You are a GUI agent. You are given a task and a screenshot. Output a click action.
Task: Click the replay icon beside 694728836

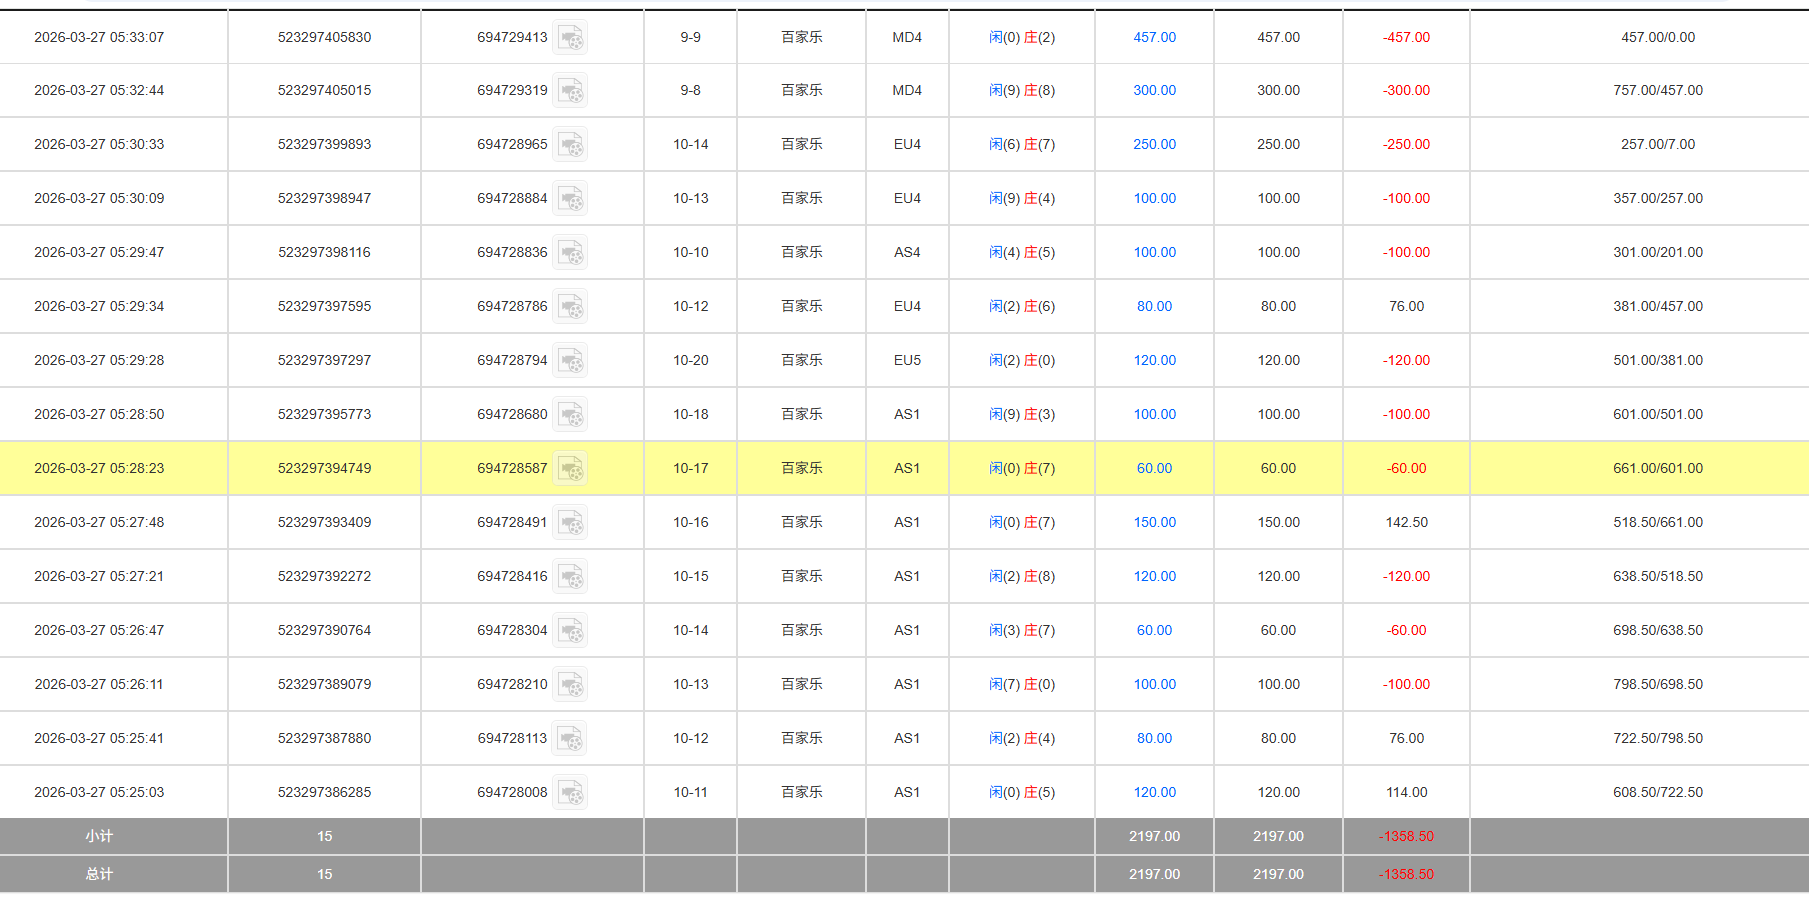pos(570,253)
